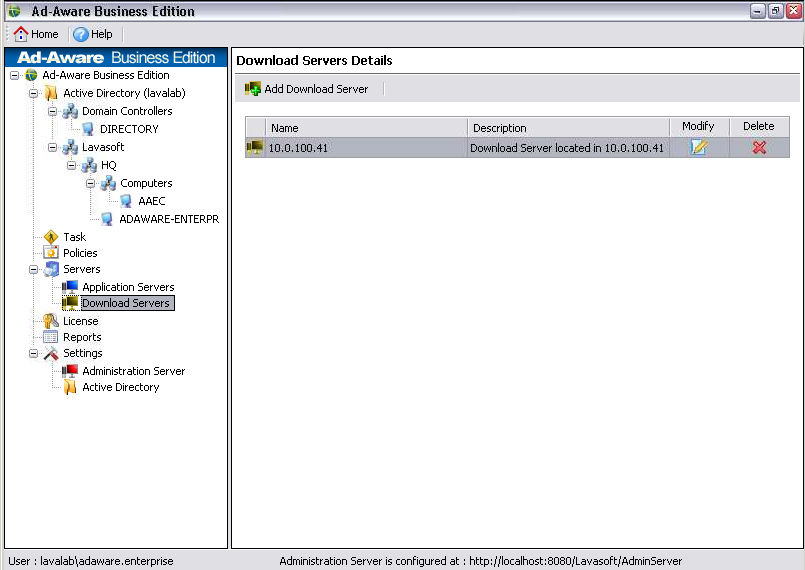Viewport: 805px width, 570px height.
Task: Click the Modify column header
Action: click(699, 126)
